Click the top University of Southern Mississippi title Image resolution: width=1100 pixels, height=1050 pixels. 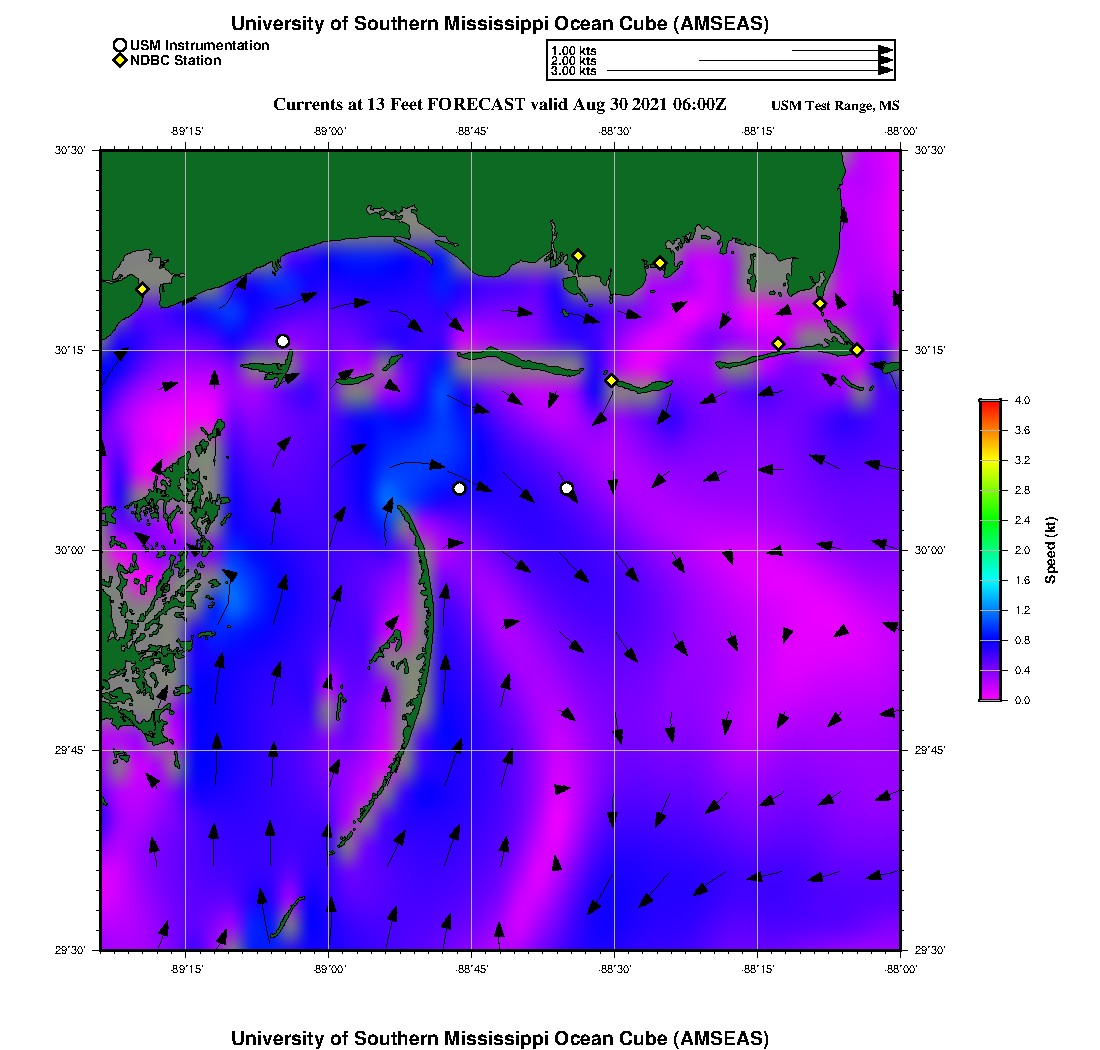(499, 23)
